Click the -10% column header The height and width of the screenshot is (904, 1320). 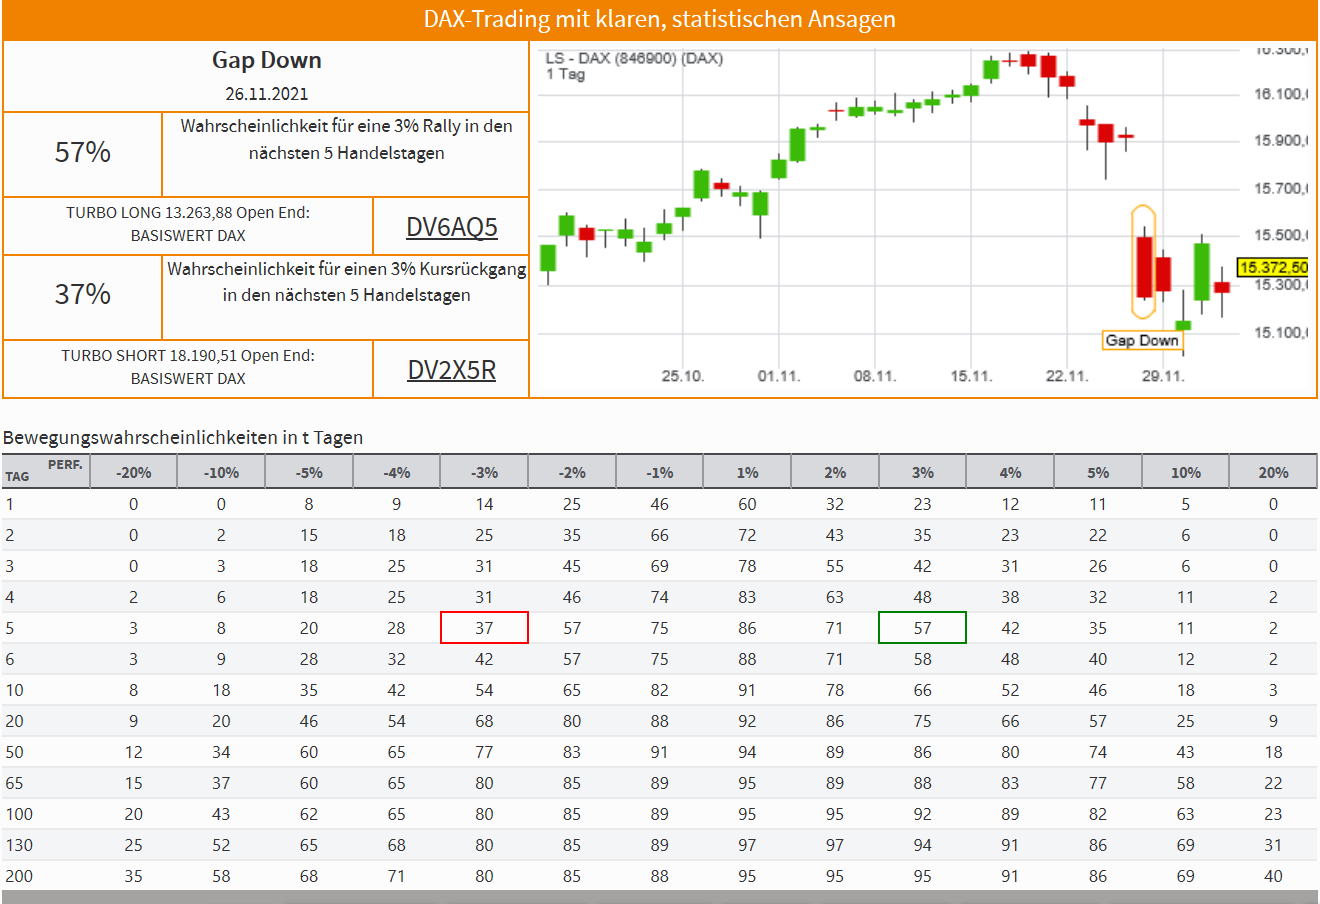pos(221,472)
